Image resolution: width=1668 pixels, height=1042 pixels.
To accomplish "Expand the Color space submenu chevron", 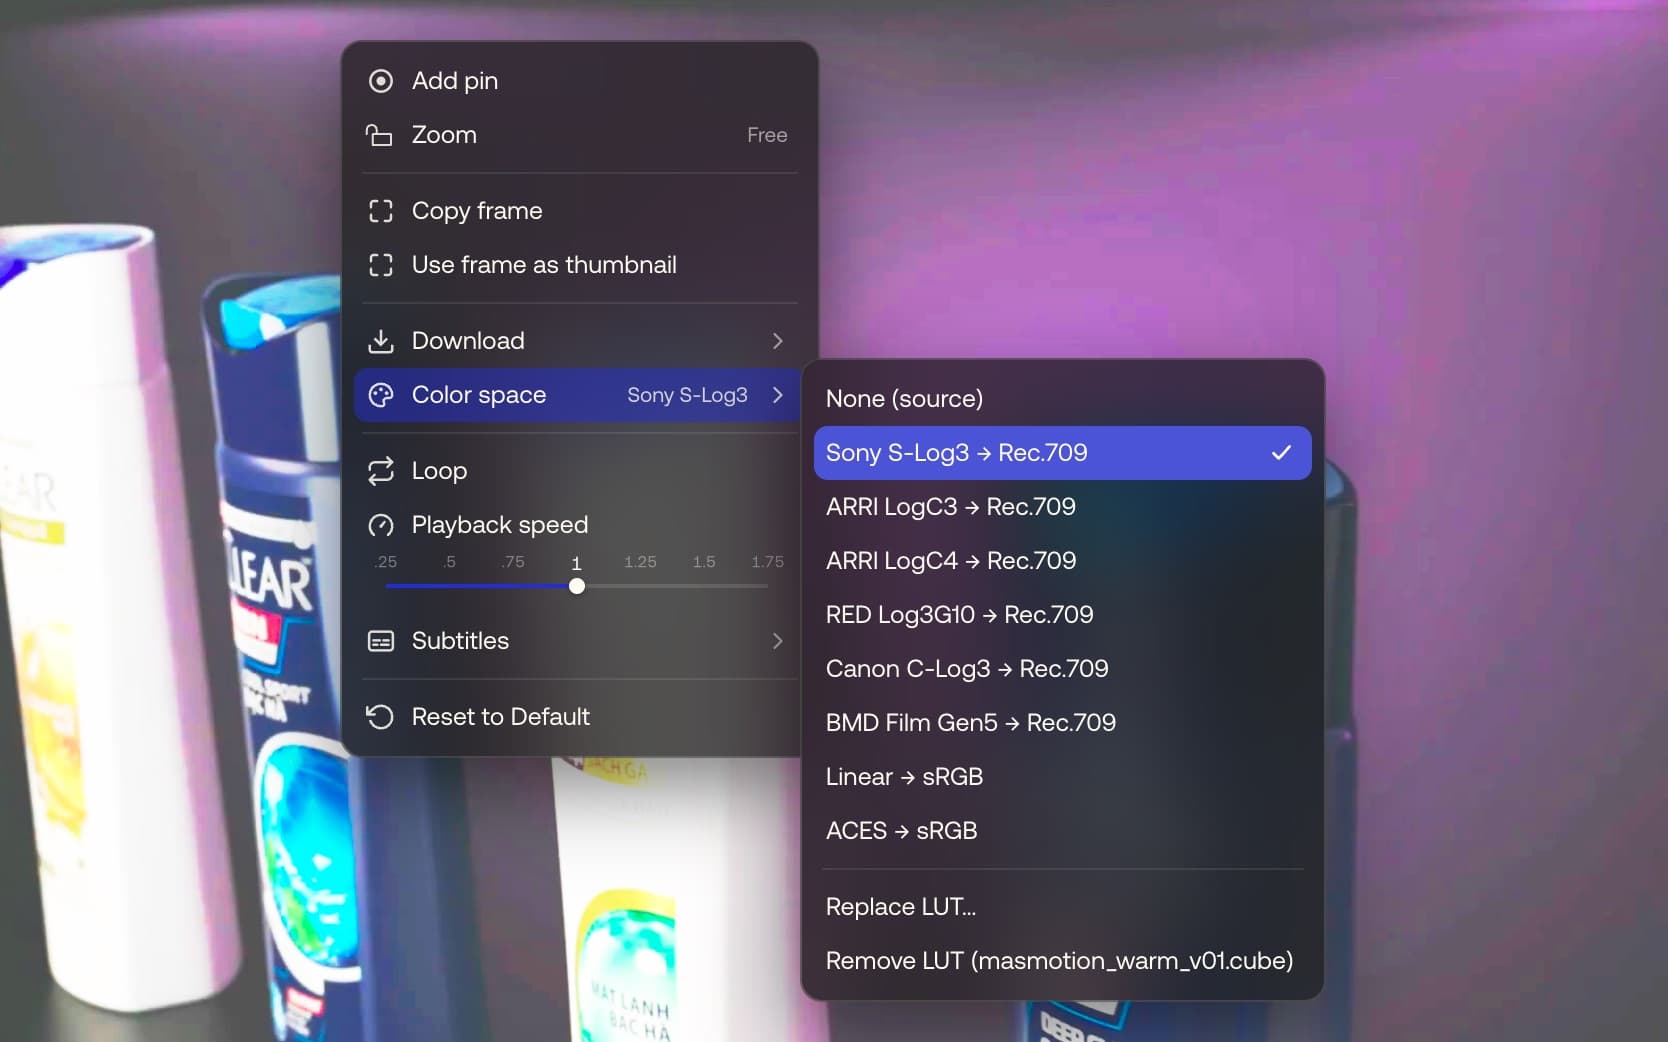I will tap(777, 395).
